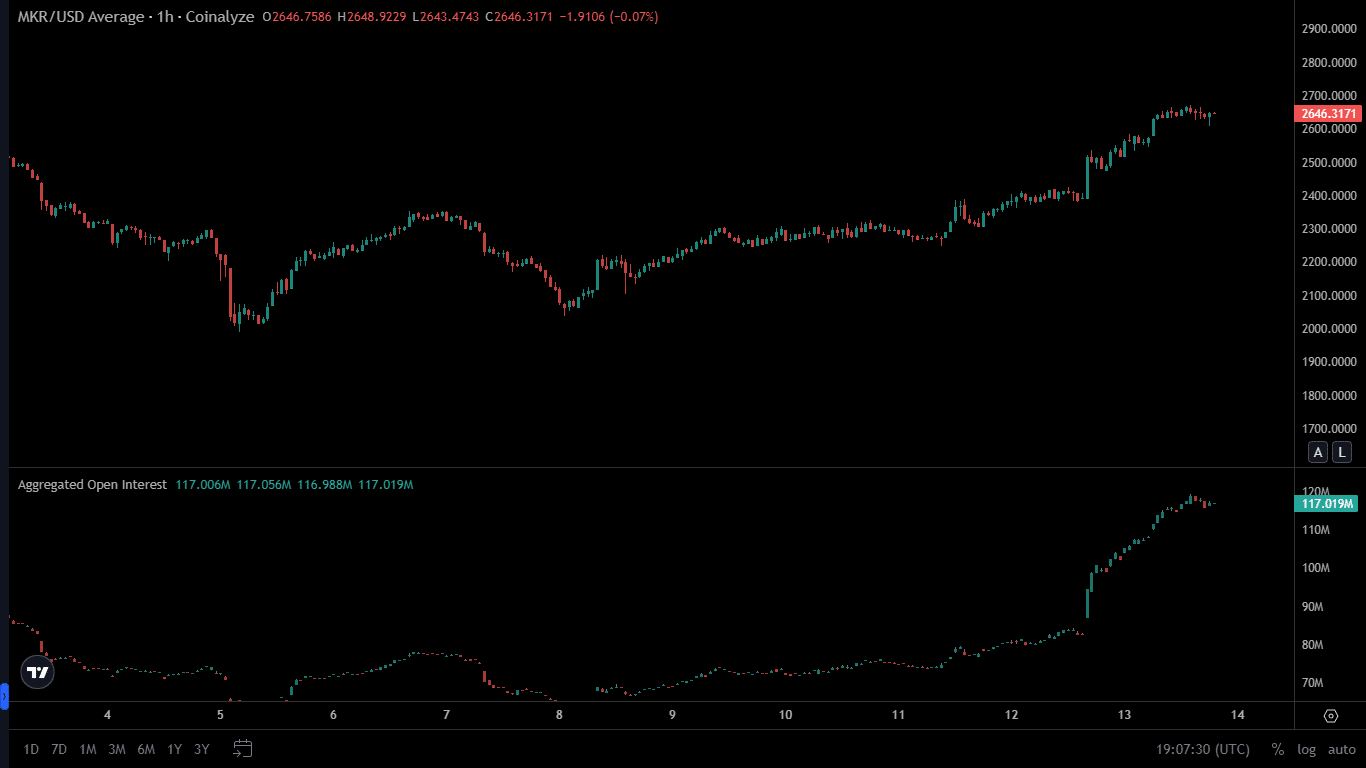Click date label 14 on time axis
The width and height of the screenshot is (1366, 768).
pos(1237,715)
